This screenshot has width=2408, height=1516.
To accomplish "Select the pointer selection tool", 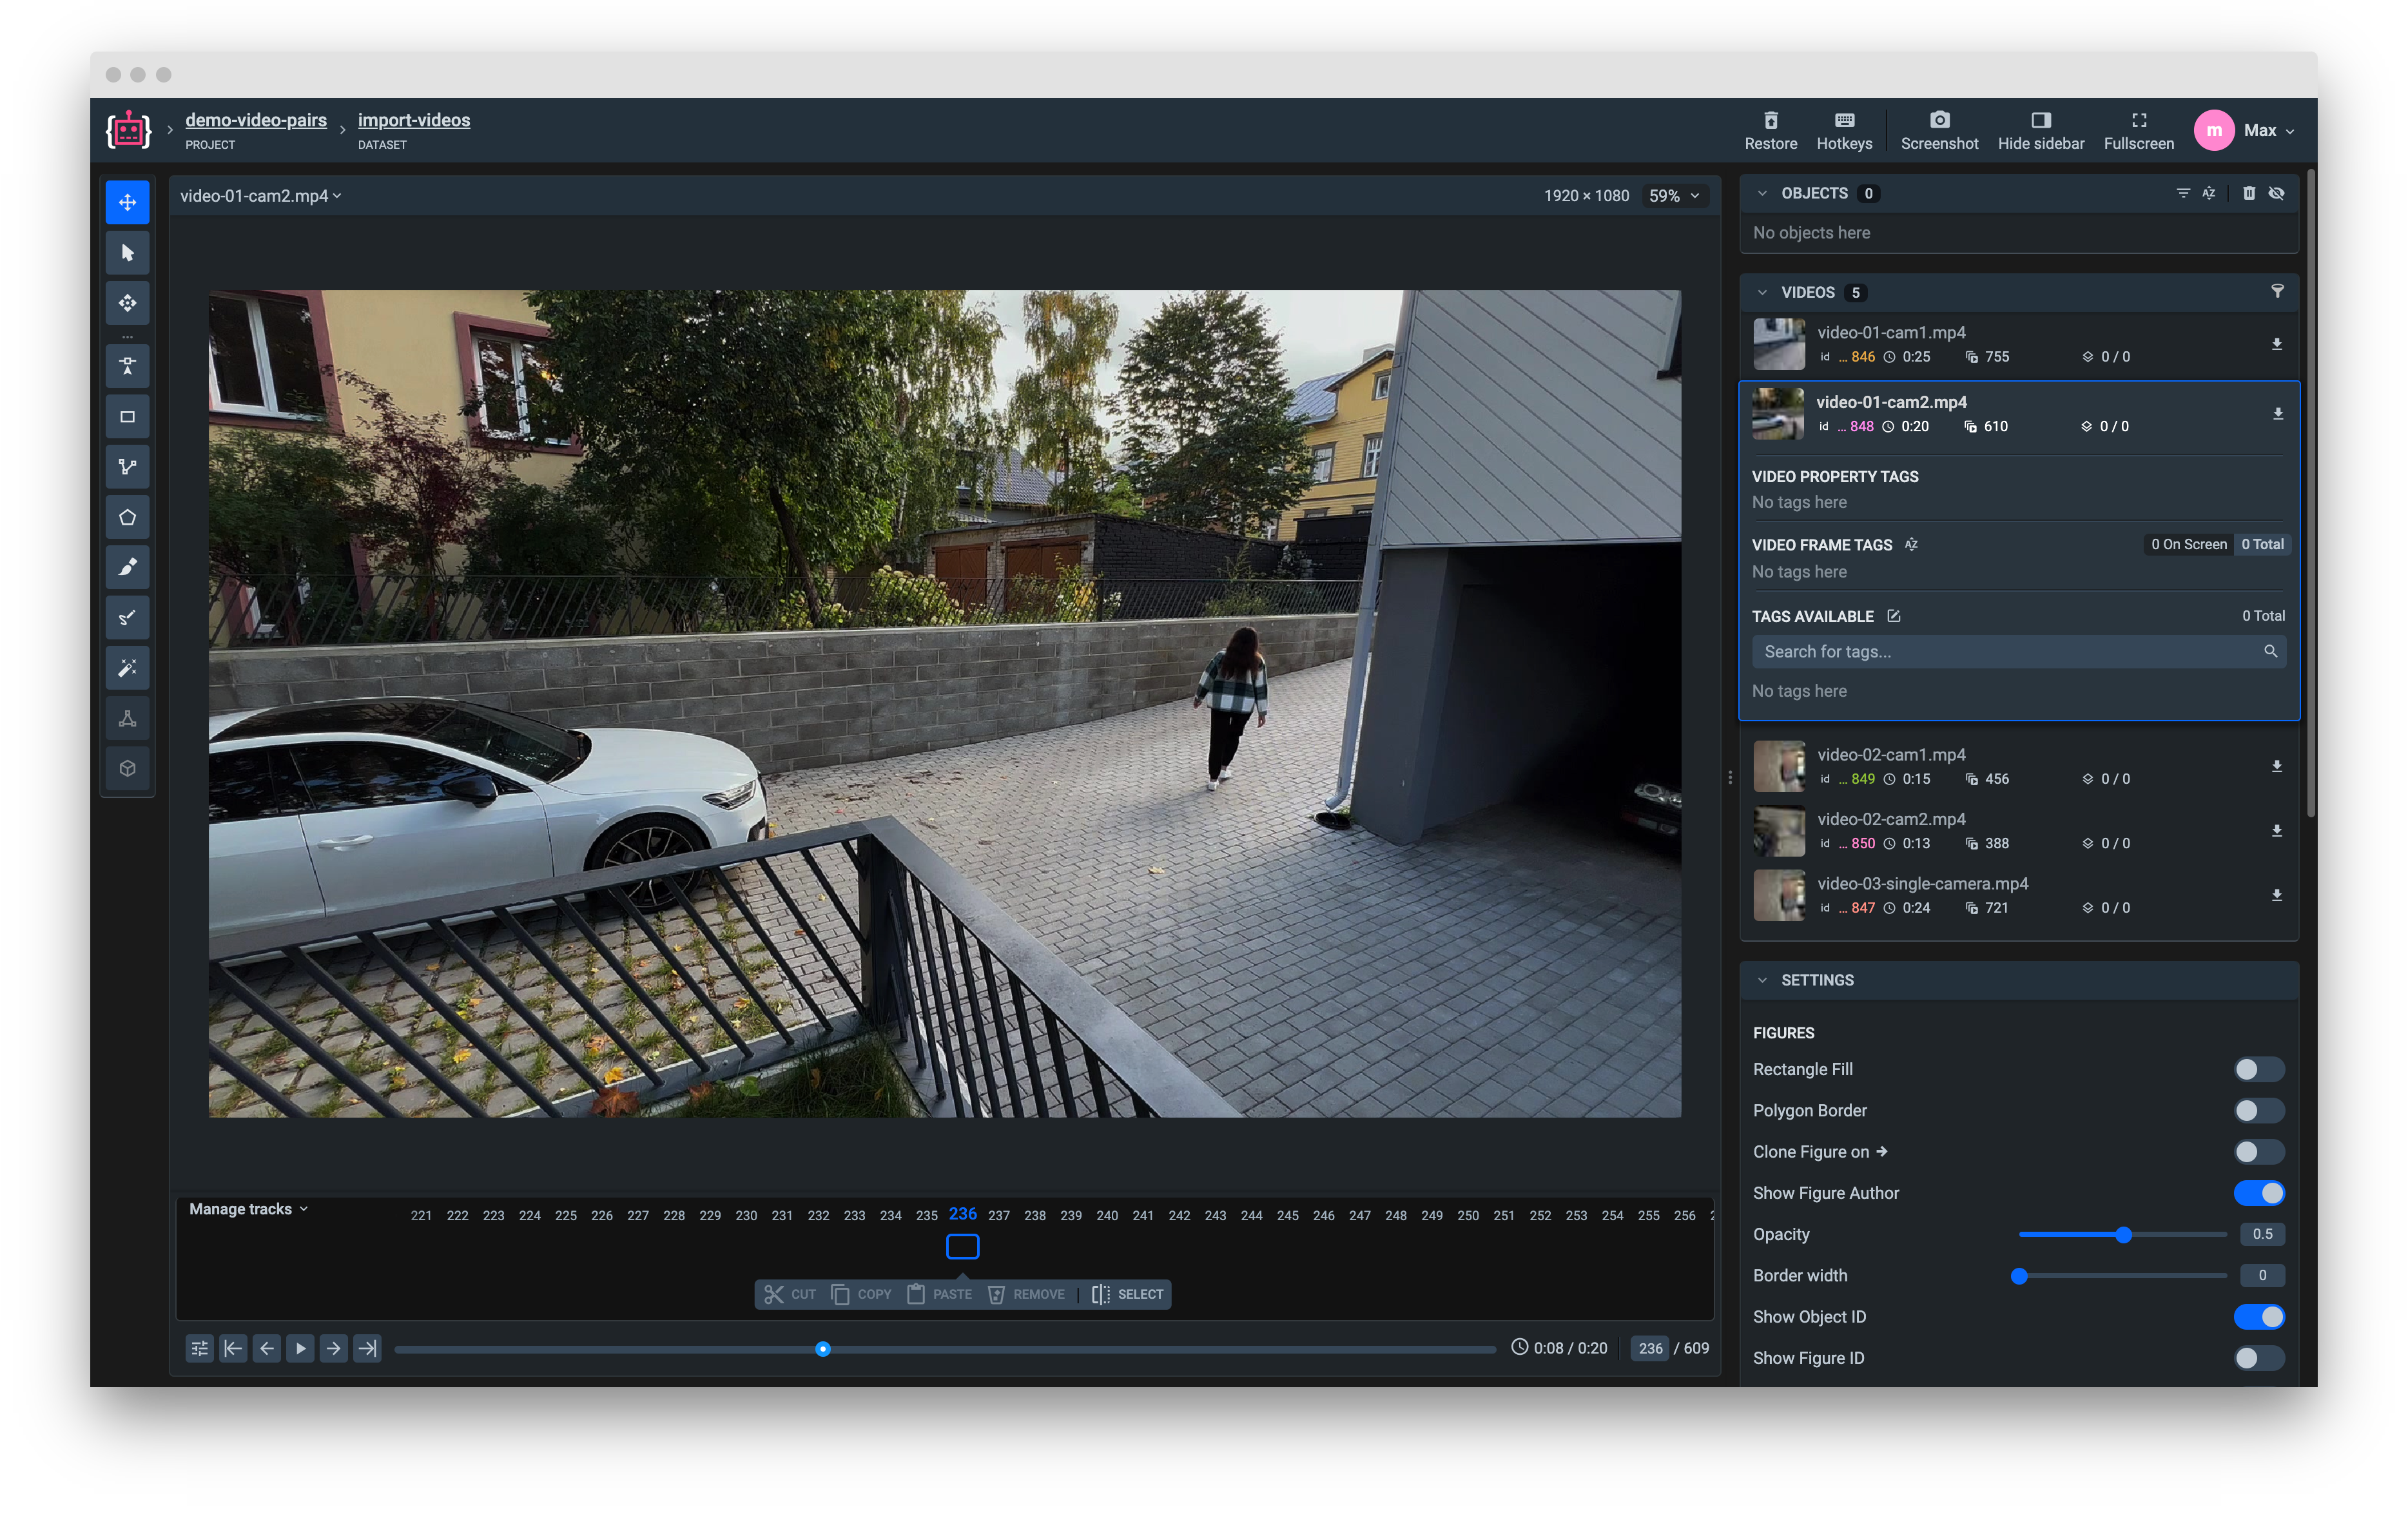I will coord(127,253).
